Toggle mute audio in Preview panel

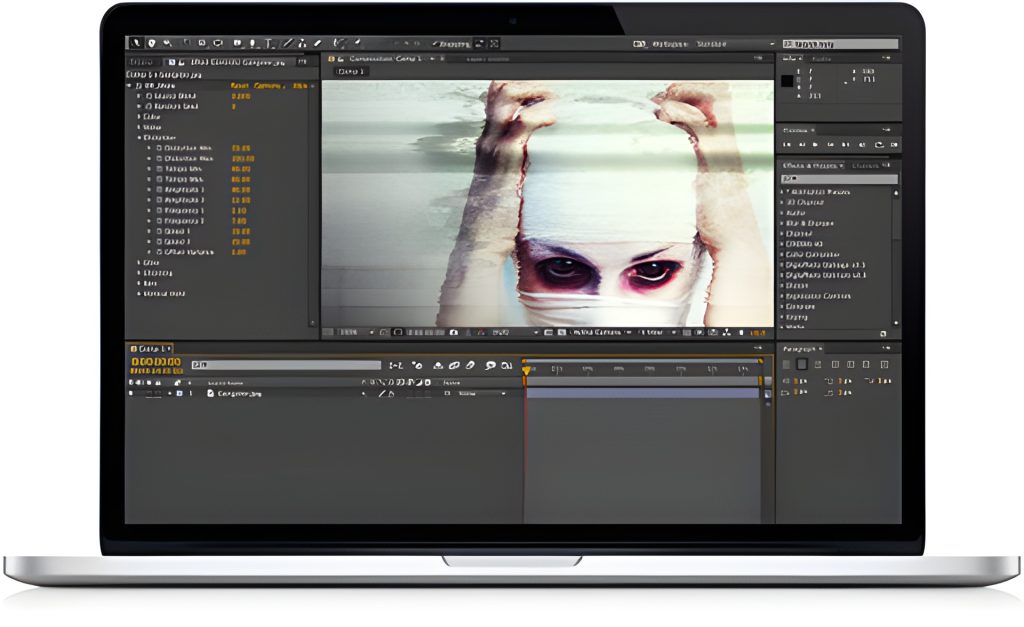coord(862,144)
